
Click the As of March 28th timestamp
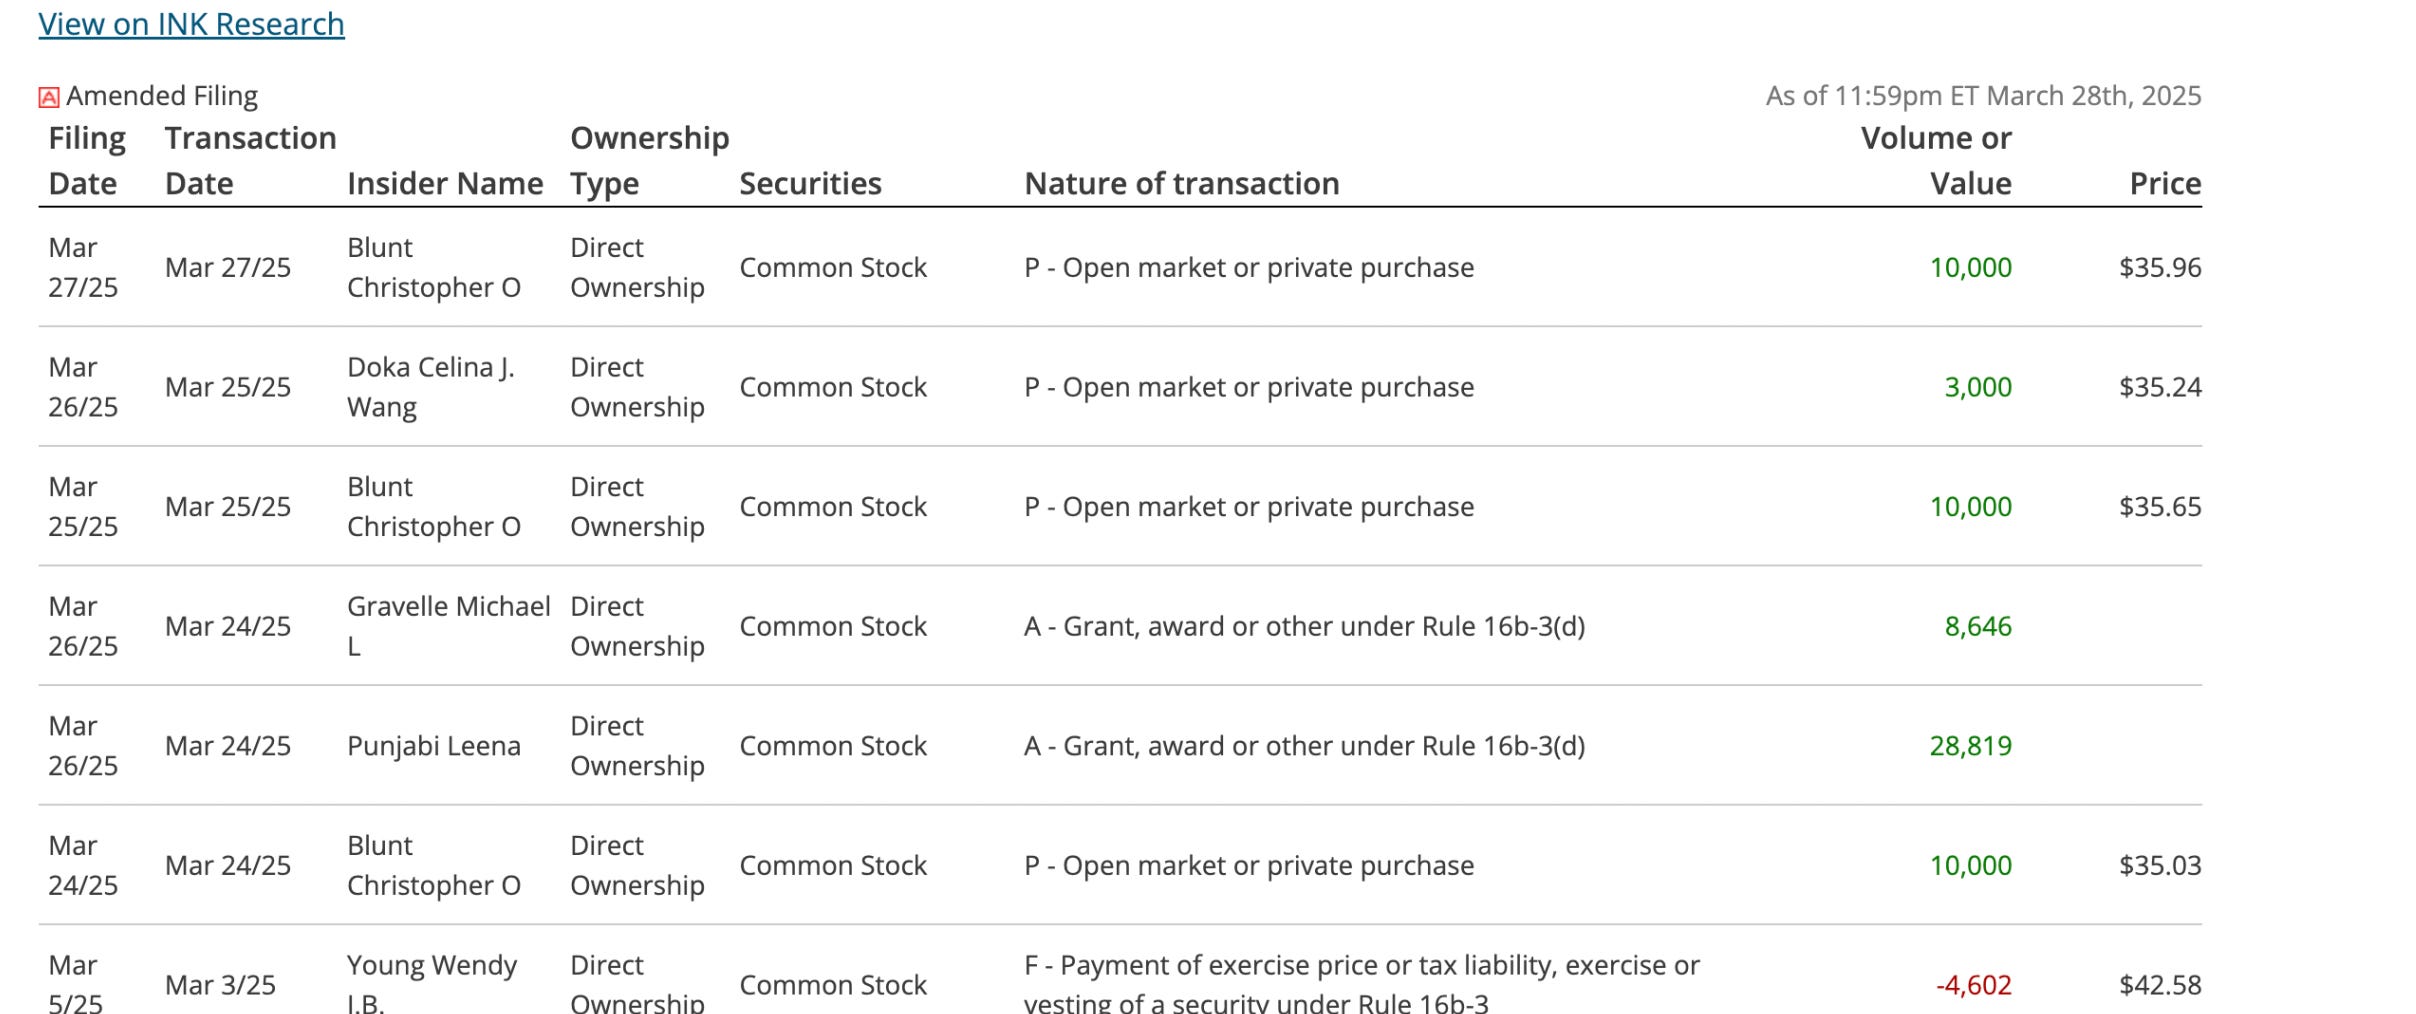click(x=1983, y=96)
